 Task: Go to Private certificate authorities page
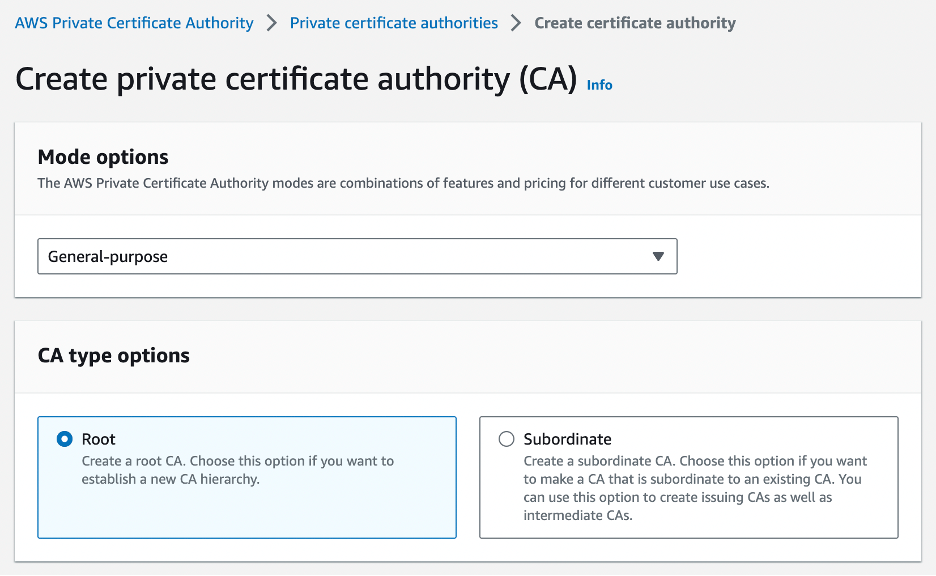tap(393, 22)
